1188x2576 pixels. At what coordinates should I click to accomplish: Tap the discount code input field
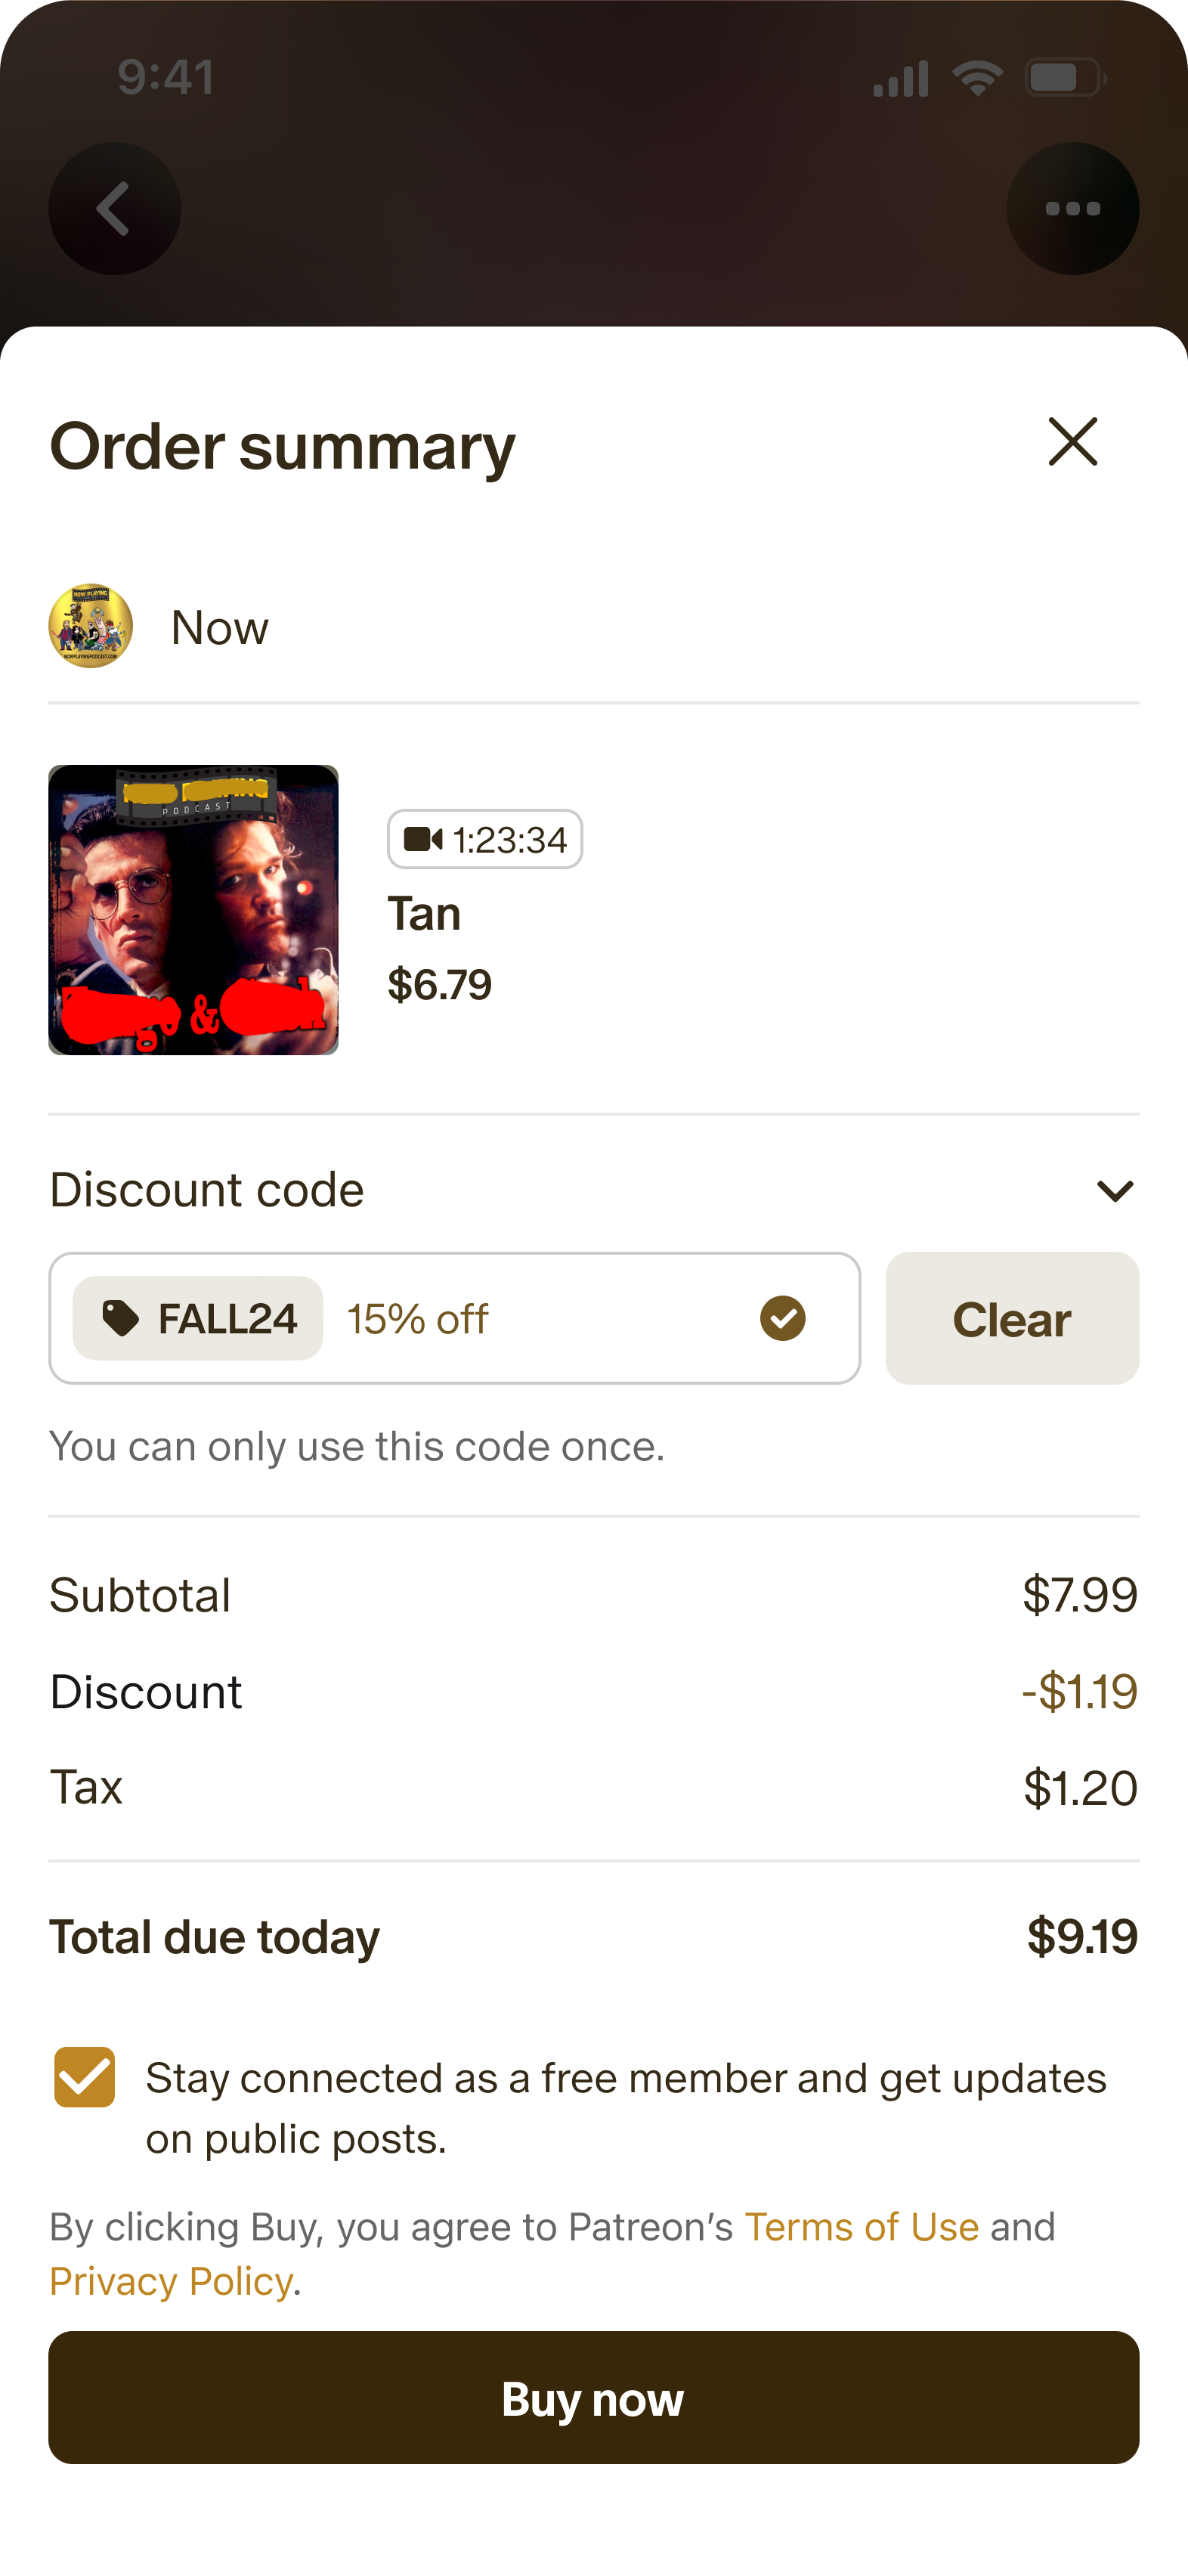pyautogui.click(x=455, y=1318)
